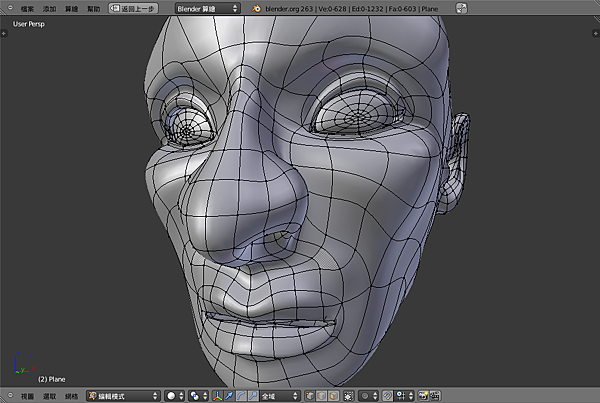Viewport: 600px width, 403px height.
Task: Toggle limit selection to visible
Action: [x=349, y=395]
